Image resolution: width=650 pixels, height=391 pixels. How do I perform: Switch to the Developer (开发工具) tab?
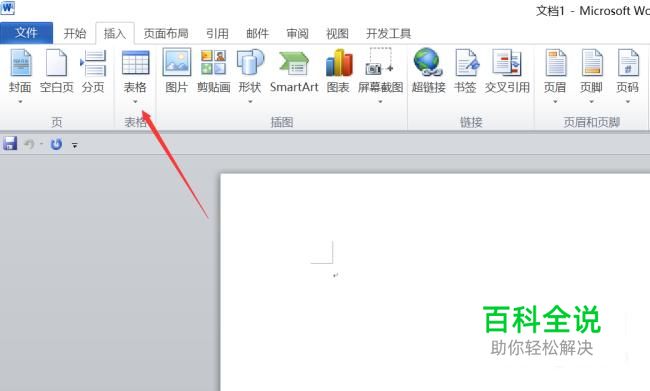coord(388,33)
